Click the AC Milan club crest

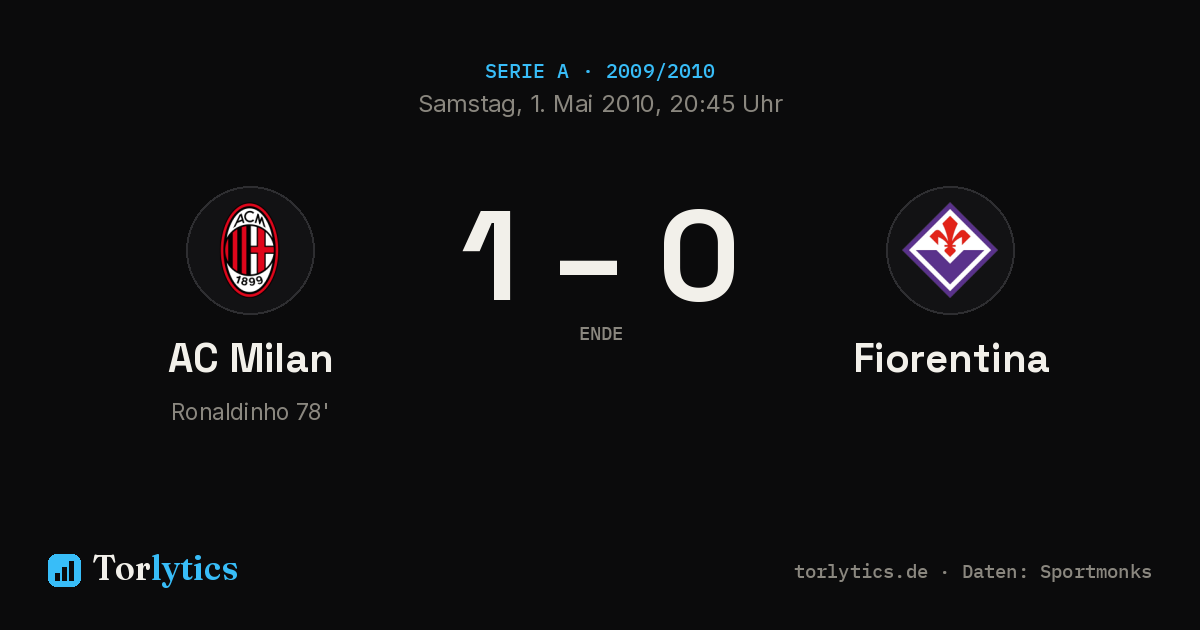[x=250, y=250]
